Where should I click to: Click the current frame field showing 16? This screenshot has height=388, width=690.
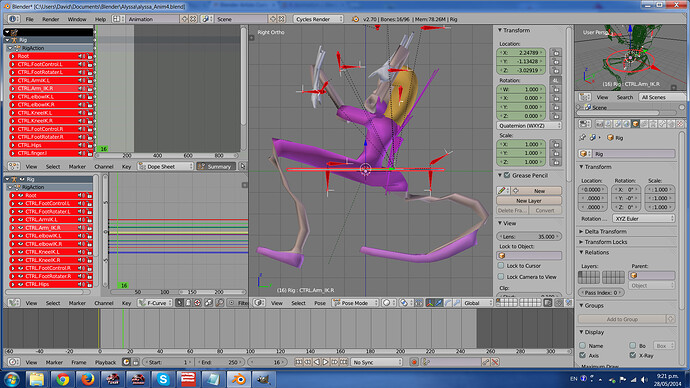269,362
